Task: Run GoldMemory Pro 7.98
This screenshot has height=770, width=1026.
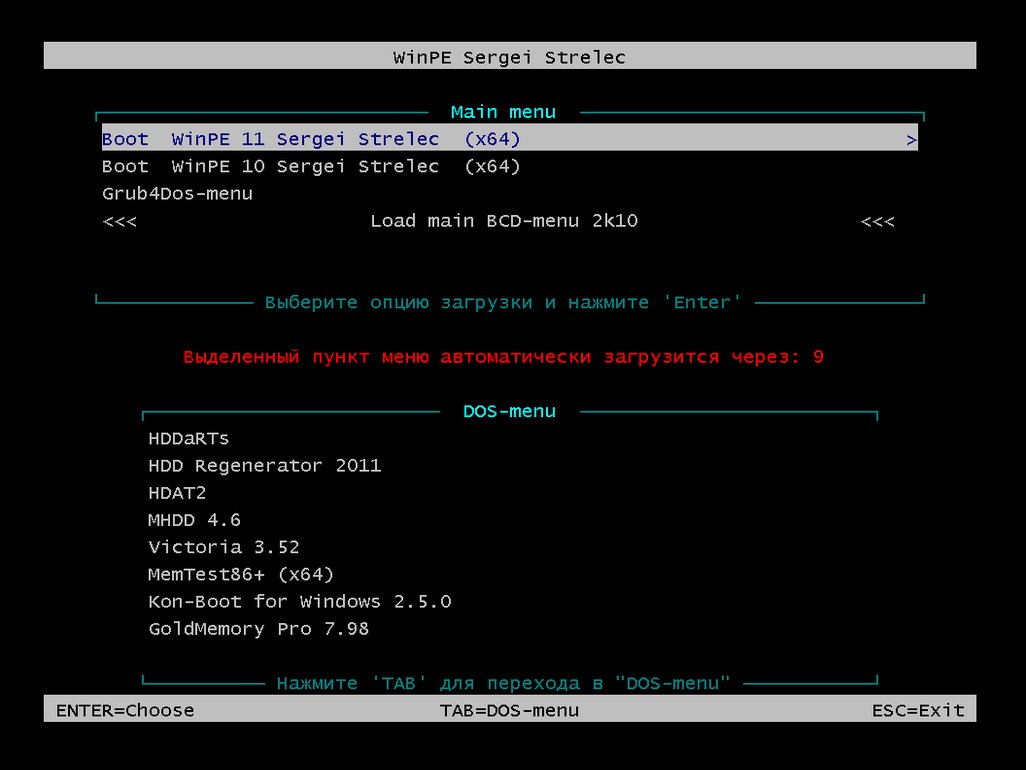Action: (258, 629)
